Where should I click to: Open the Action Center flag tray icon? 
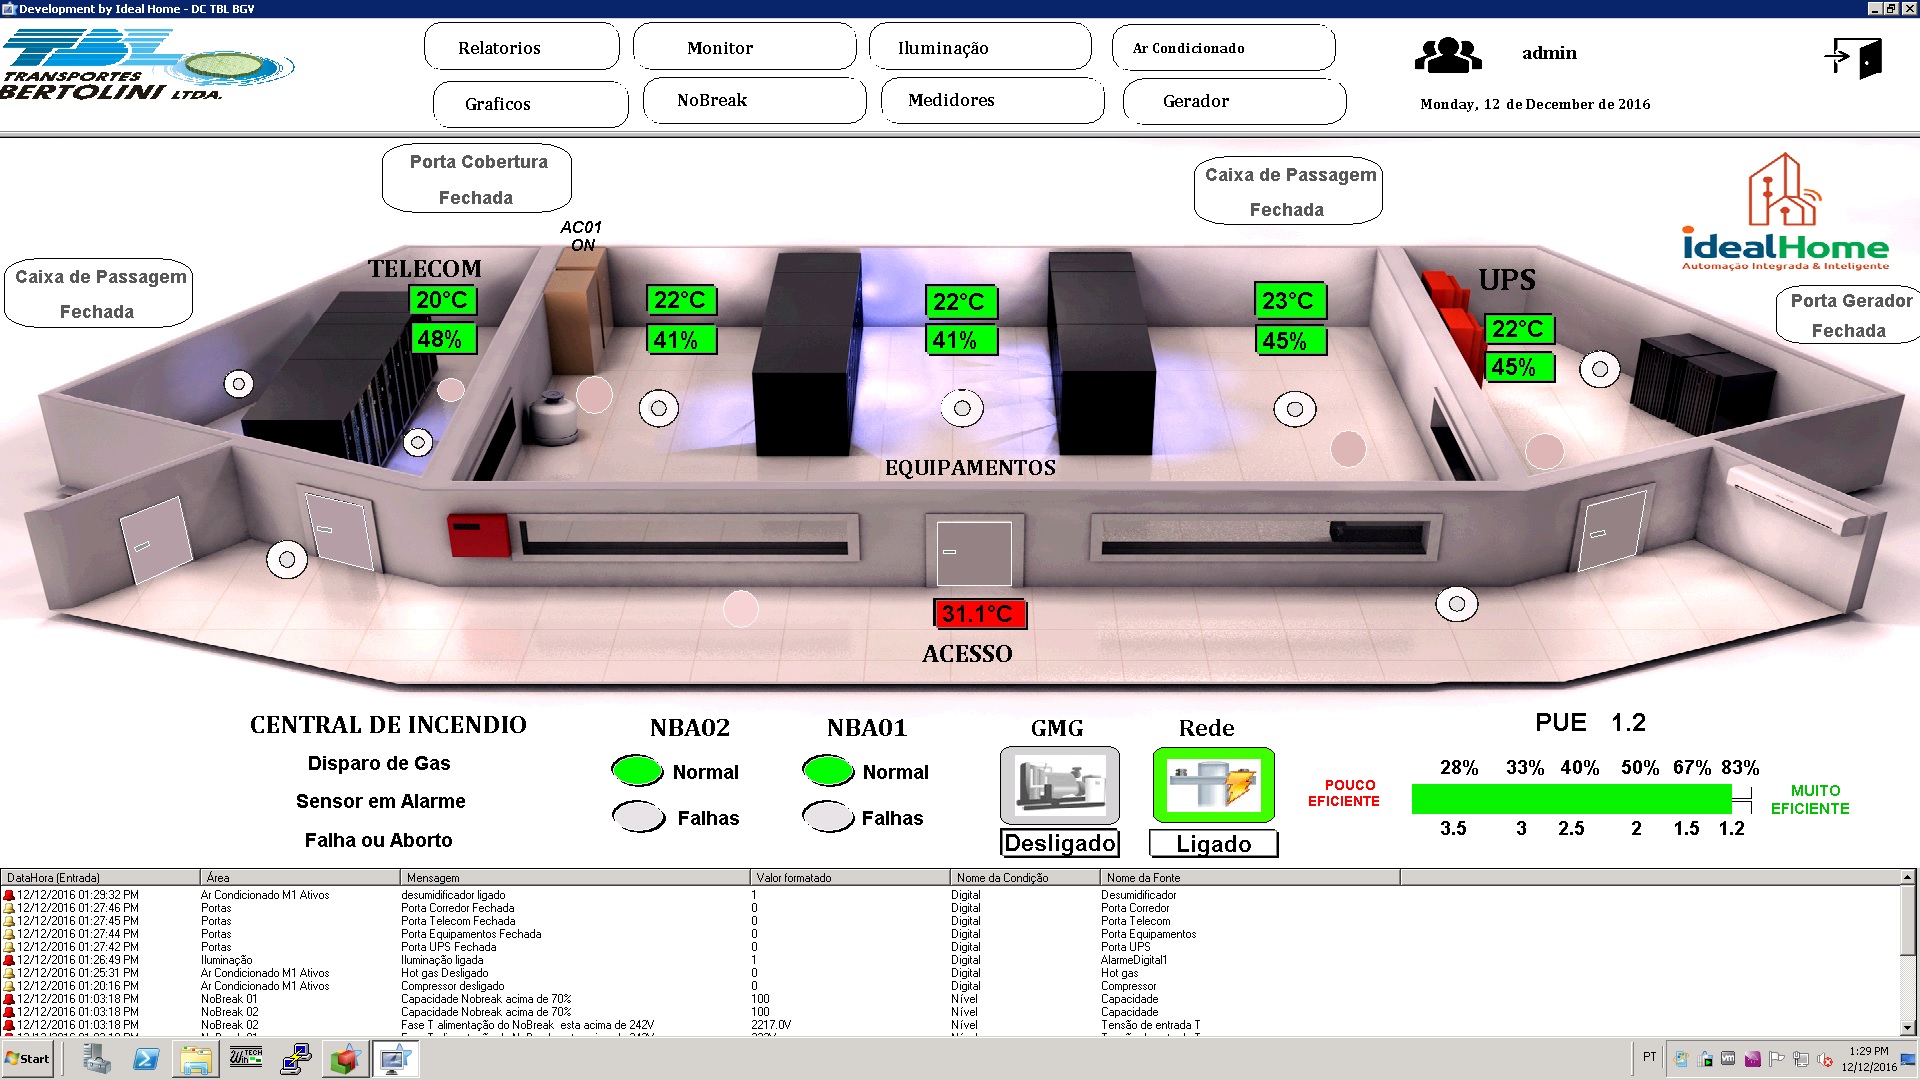[1777, 1059]
